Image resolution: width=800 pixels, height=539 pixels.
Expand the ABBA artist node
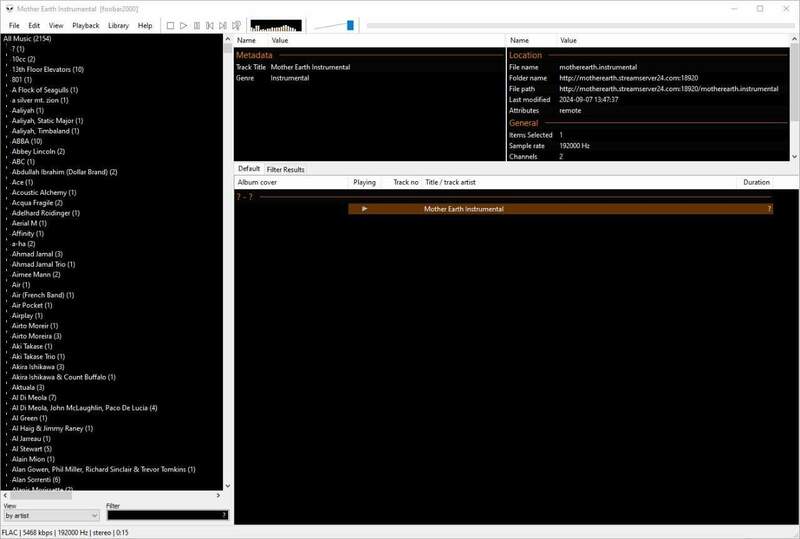pyautogui.click(x=7, y=142)
